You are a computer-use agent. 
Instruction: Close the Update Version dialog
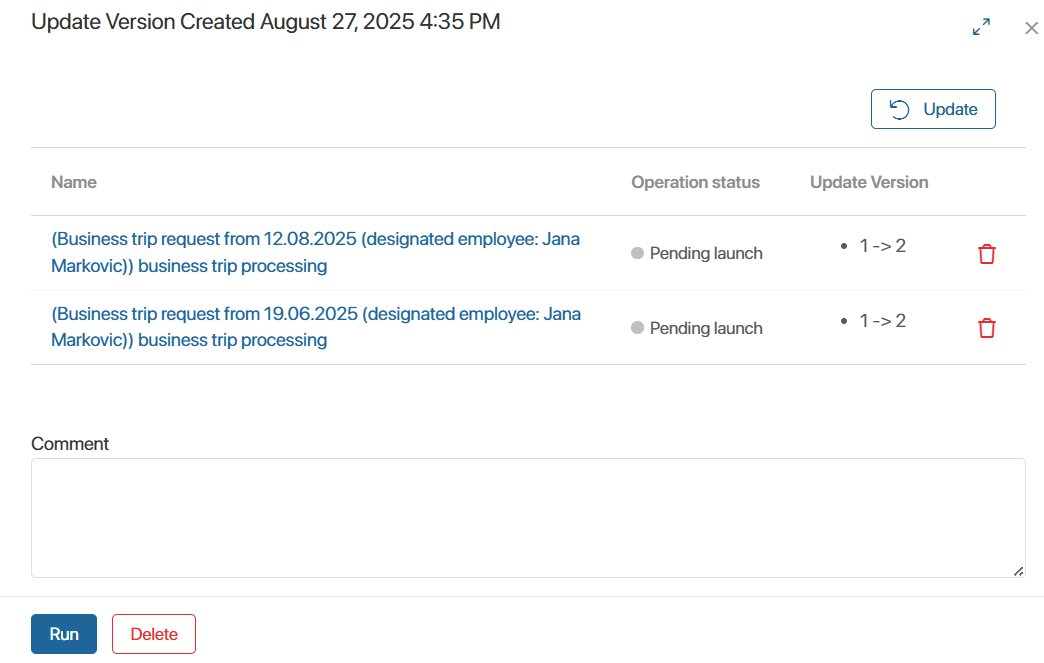1031,28
